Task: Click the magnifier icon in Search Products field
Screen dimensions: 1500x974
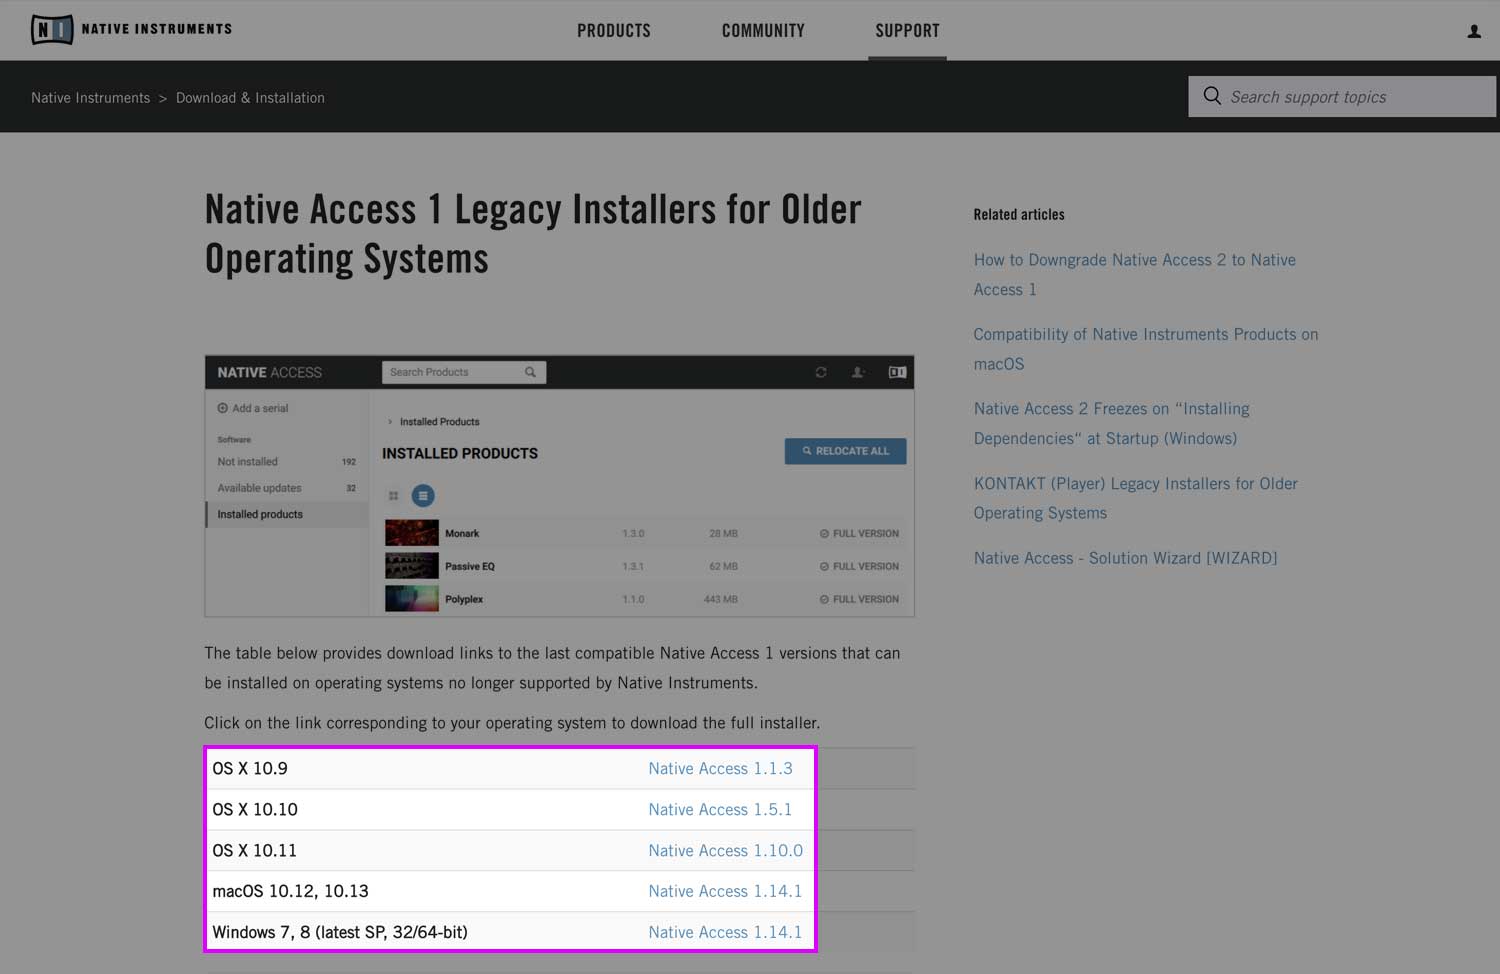Action: coord(530,371)
